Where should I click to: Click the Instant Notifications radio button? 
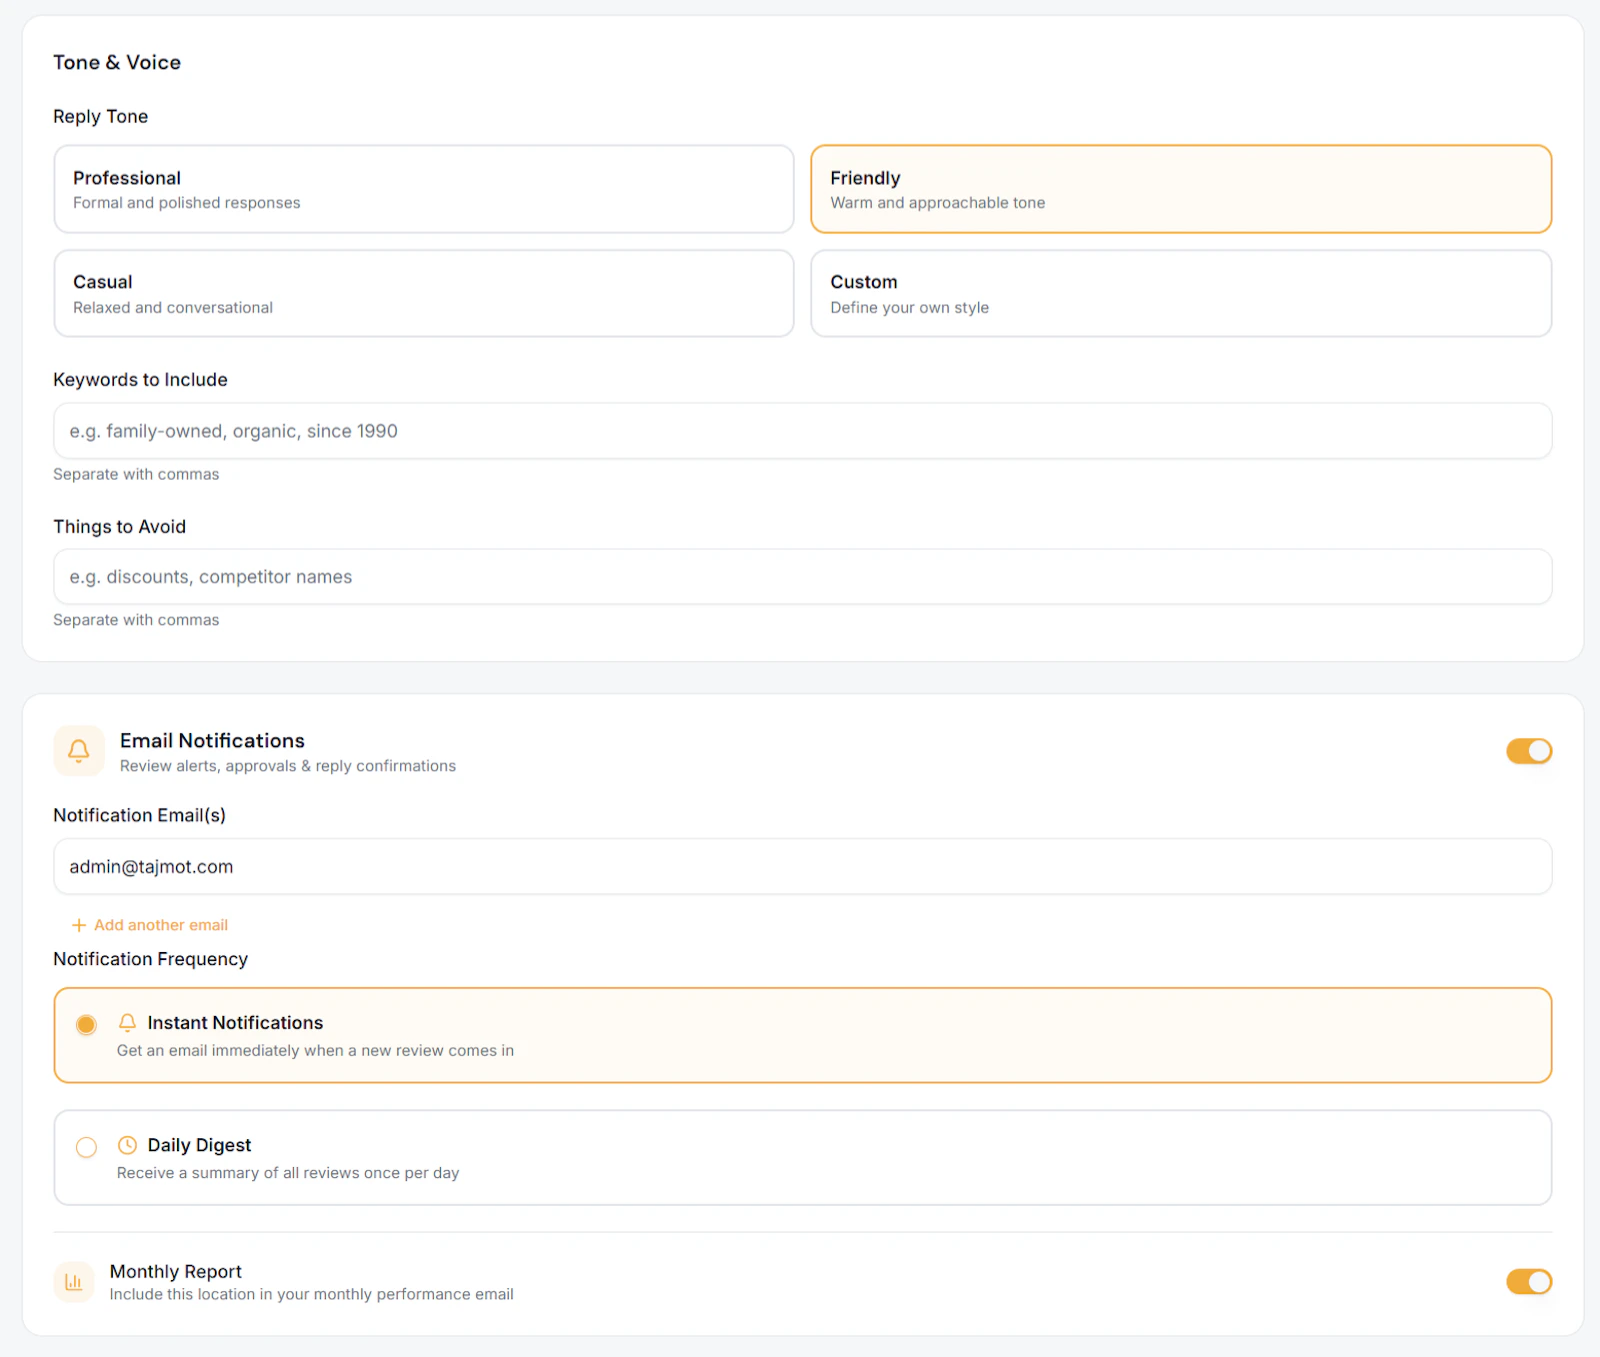86,1025
